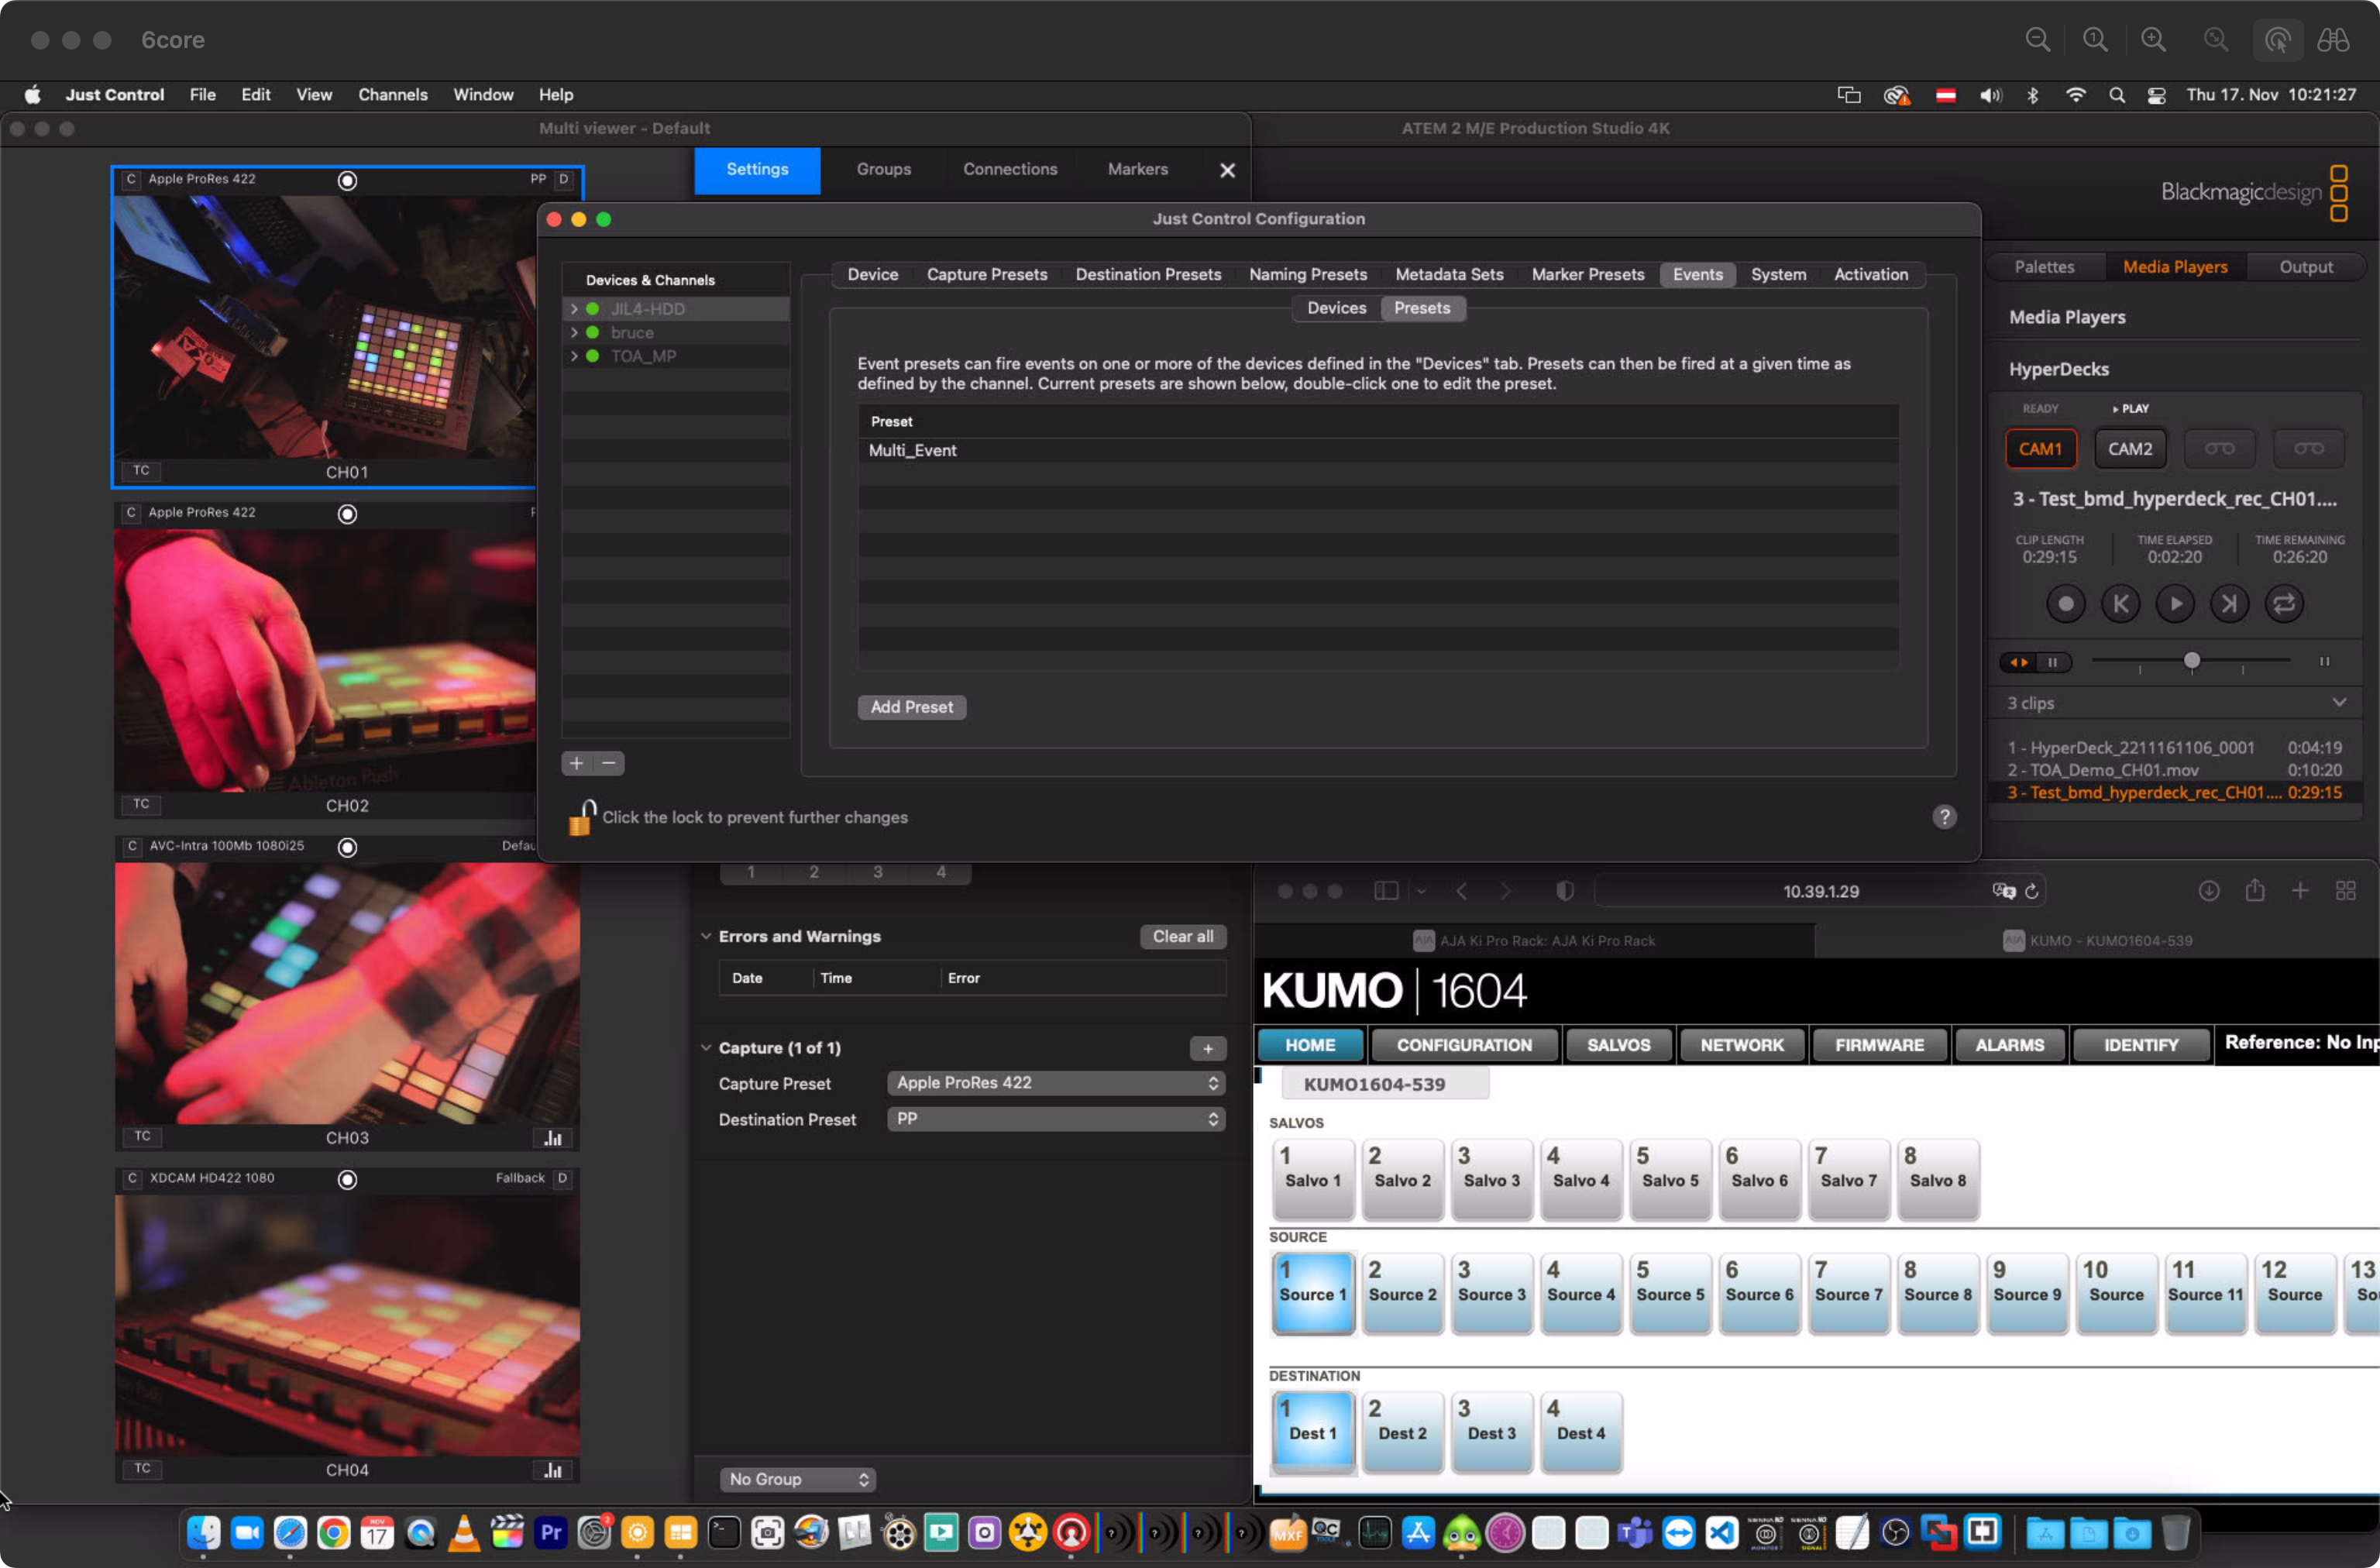
Task: Close the Multi viewer settings panel X
Action: point(1227,171)
